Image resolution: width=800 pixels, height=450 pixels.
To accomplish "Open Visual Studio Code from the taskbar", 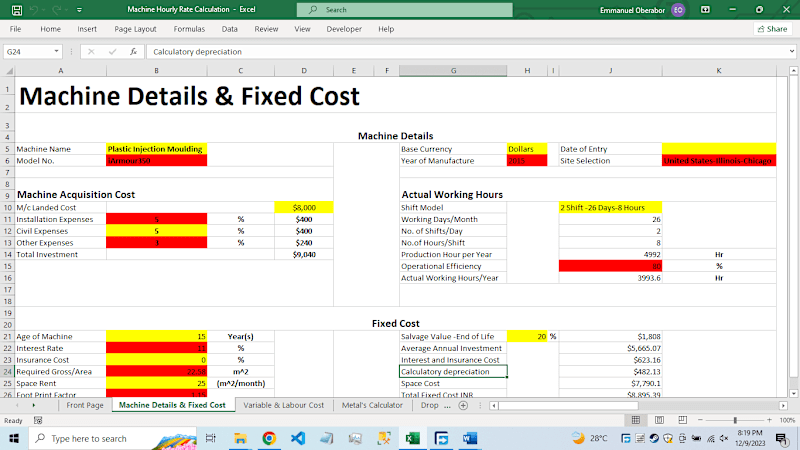I will [298, 438].
